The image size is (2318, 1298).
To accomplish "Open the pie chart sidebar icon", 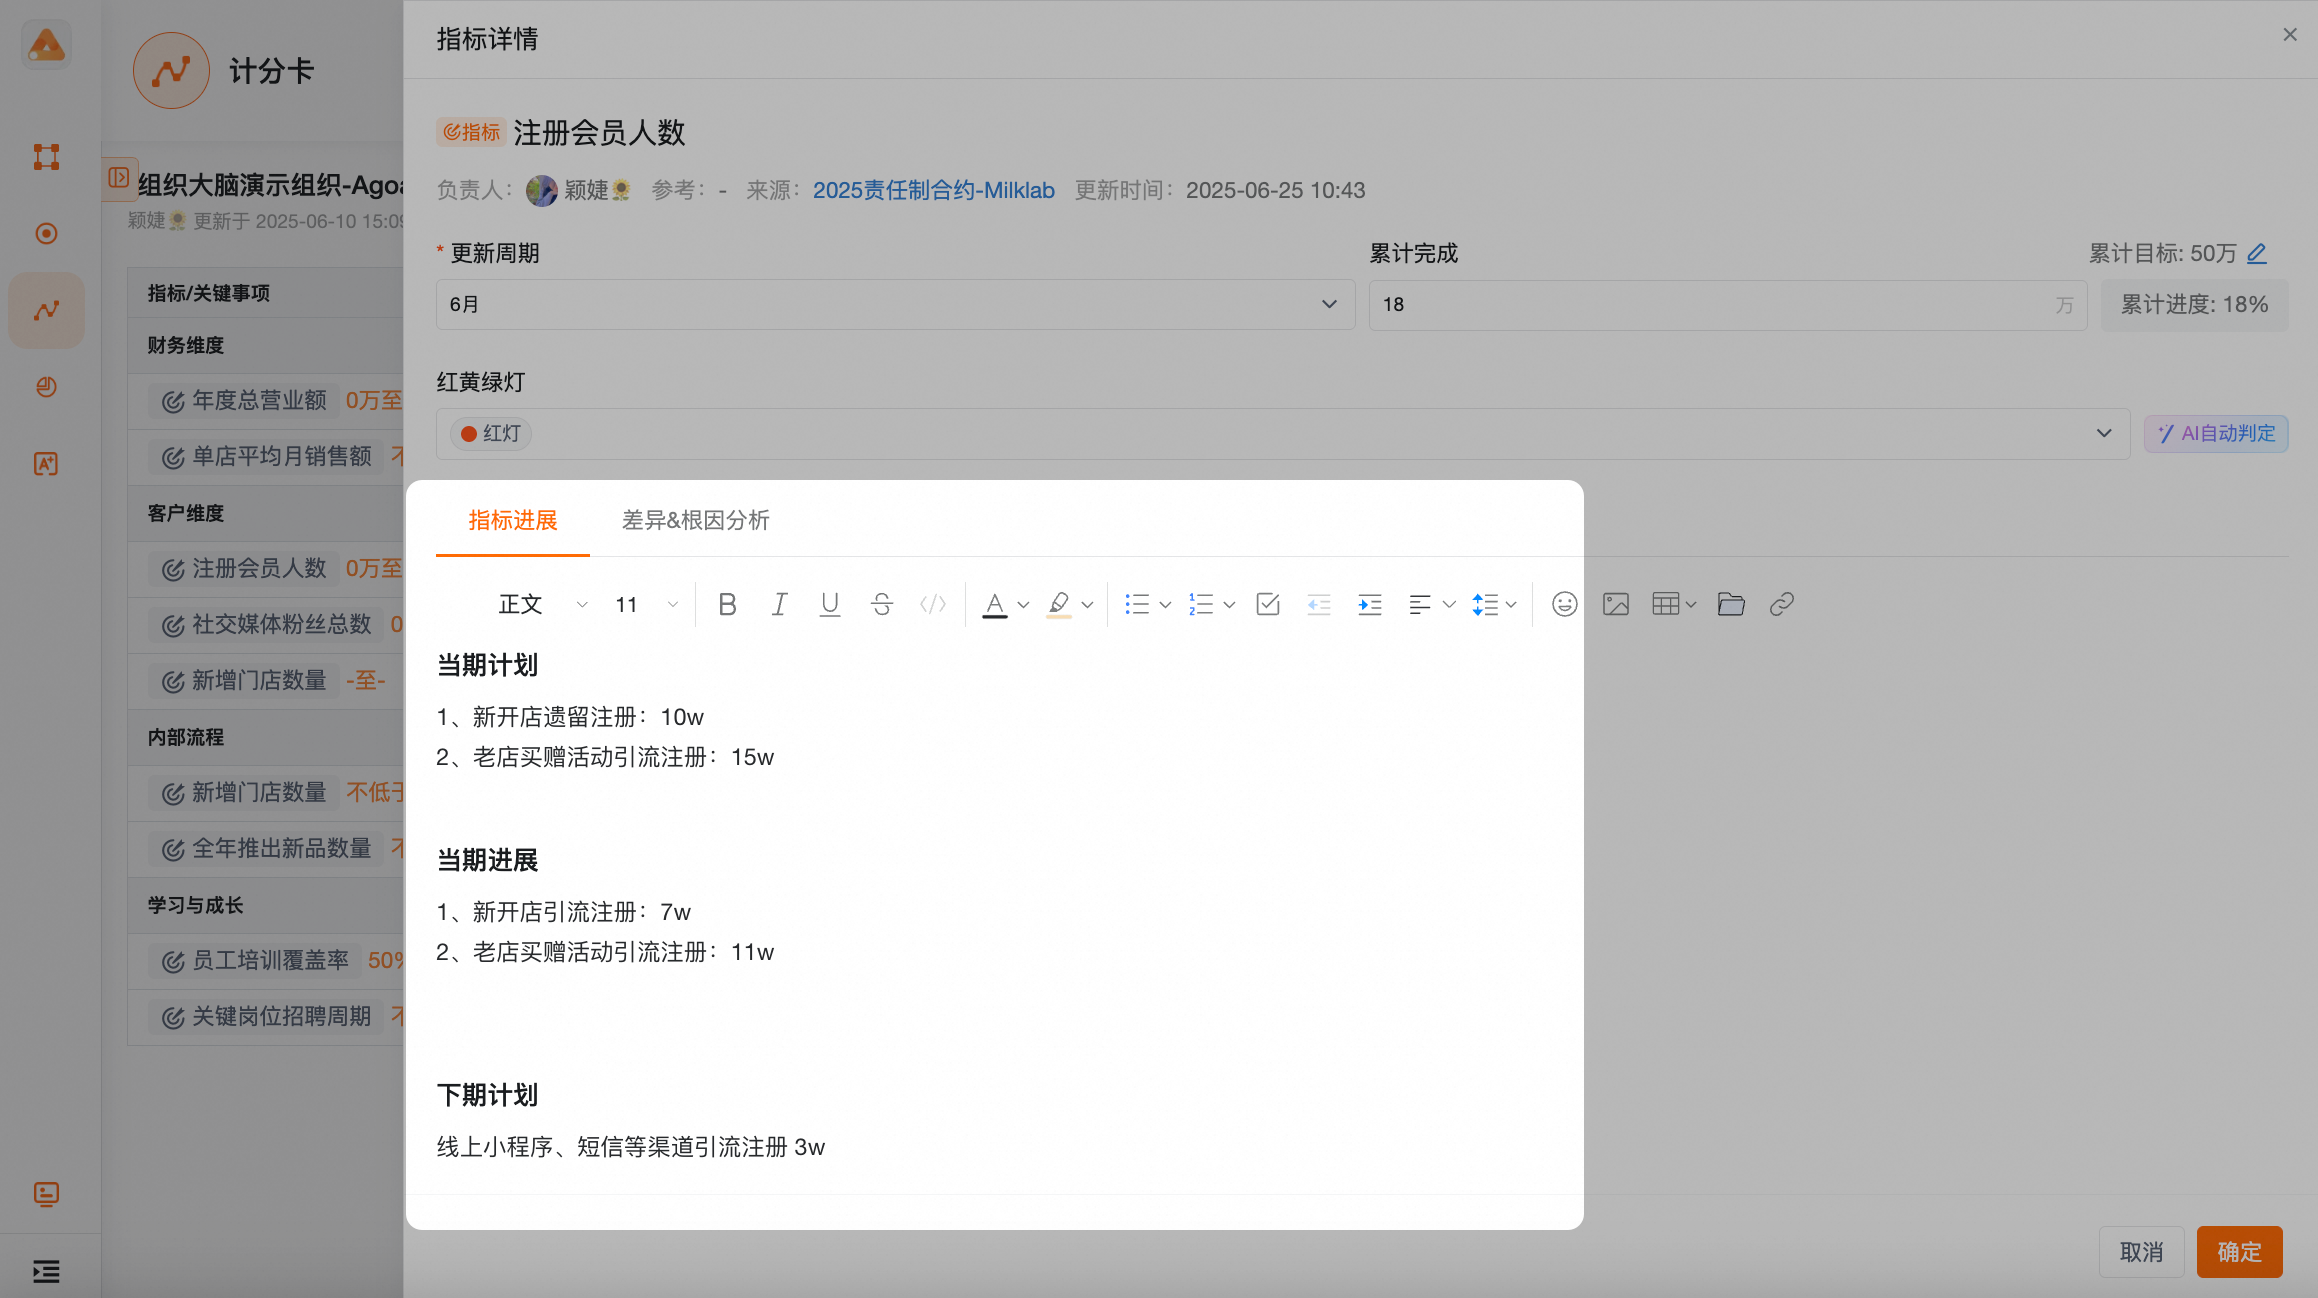I will point(46,387).
